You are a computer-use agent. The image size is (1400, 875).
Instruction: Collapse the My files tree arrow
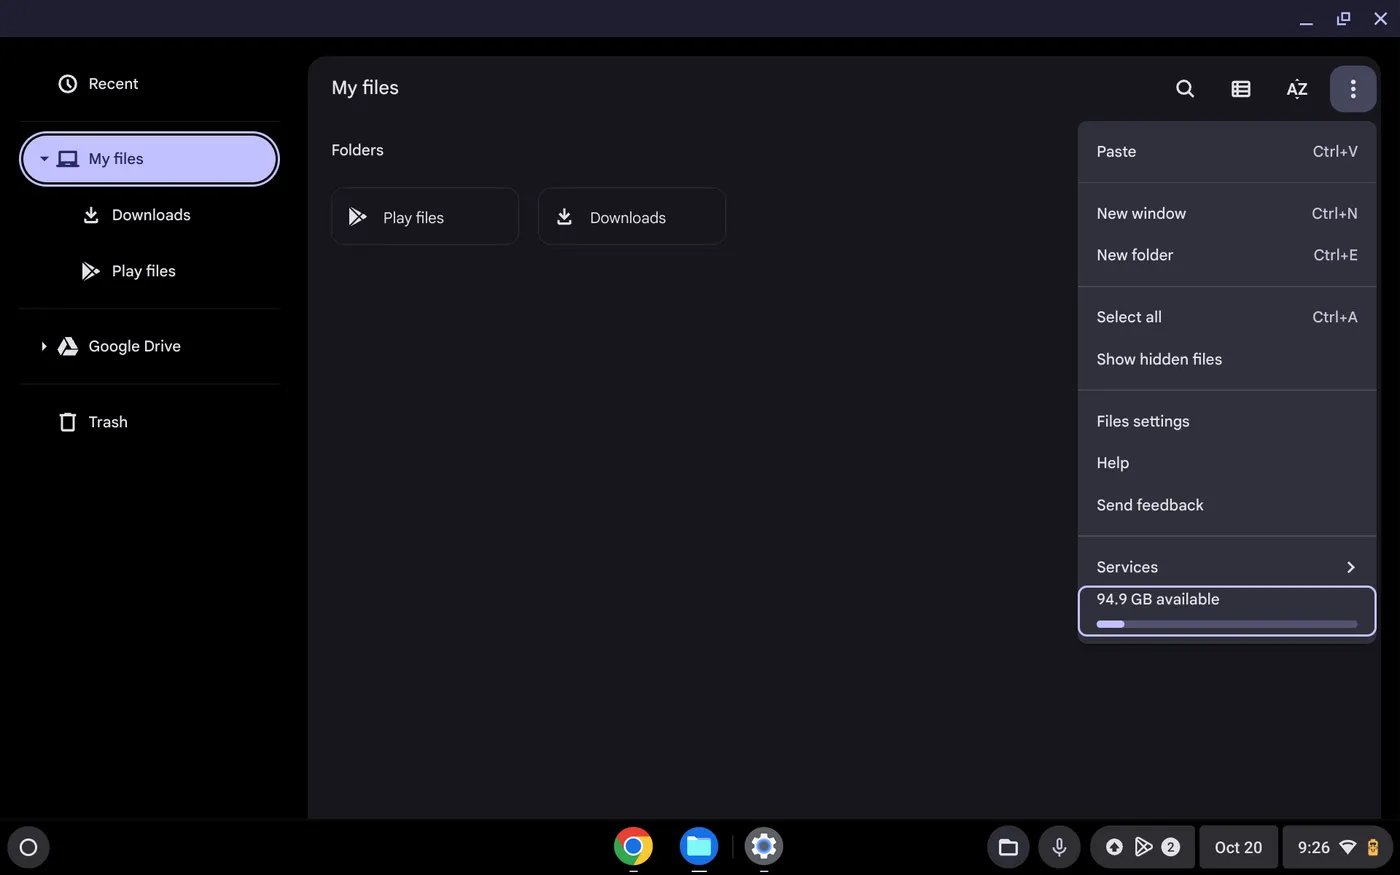44,159
